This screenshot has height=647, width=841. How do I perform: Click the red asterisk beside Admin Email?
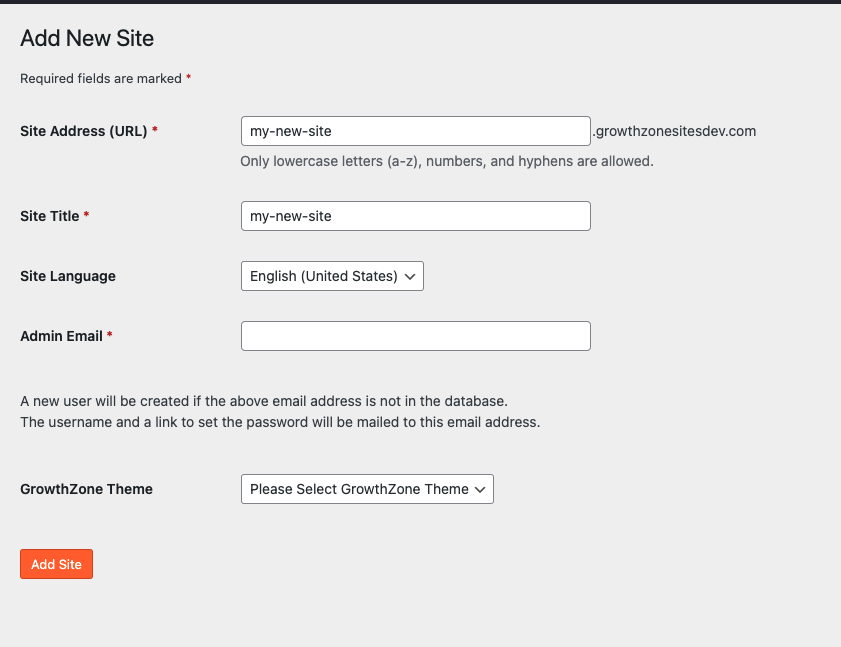[109, 336]
